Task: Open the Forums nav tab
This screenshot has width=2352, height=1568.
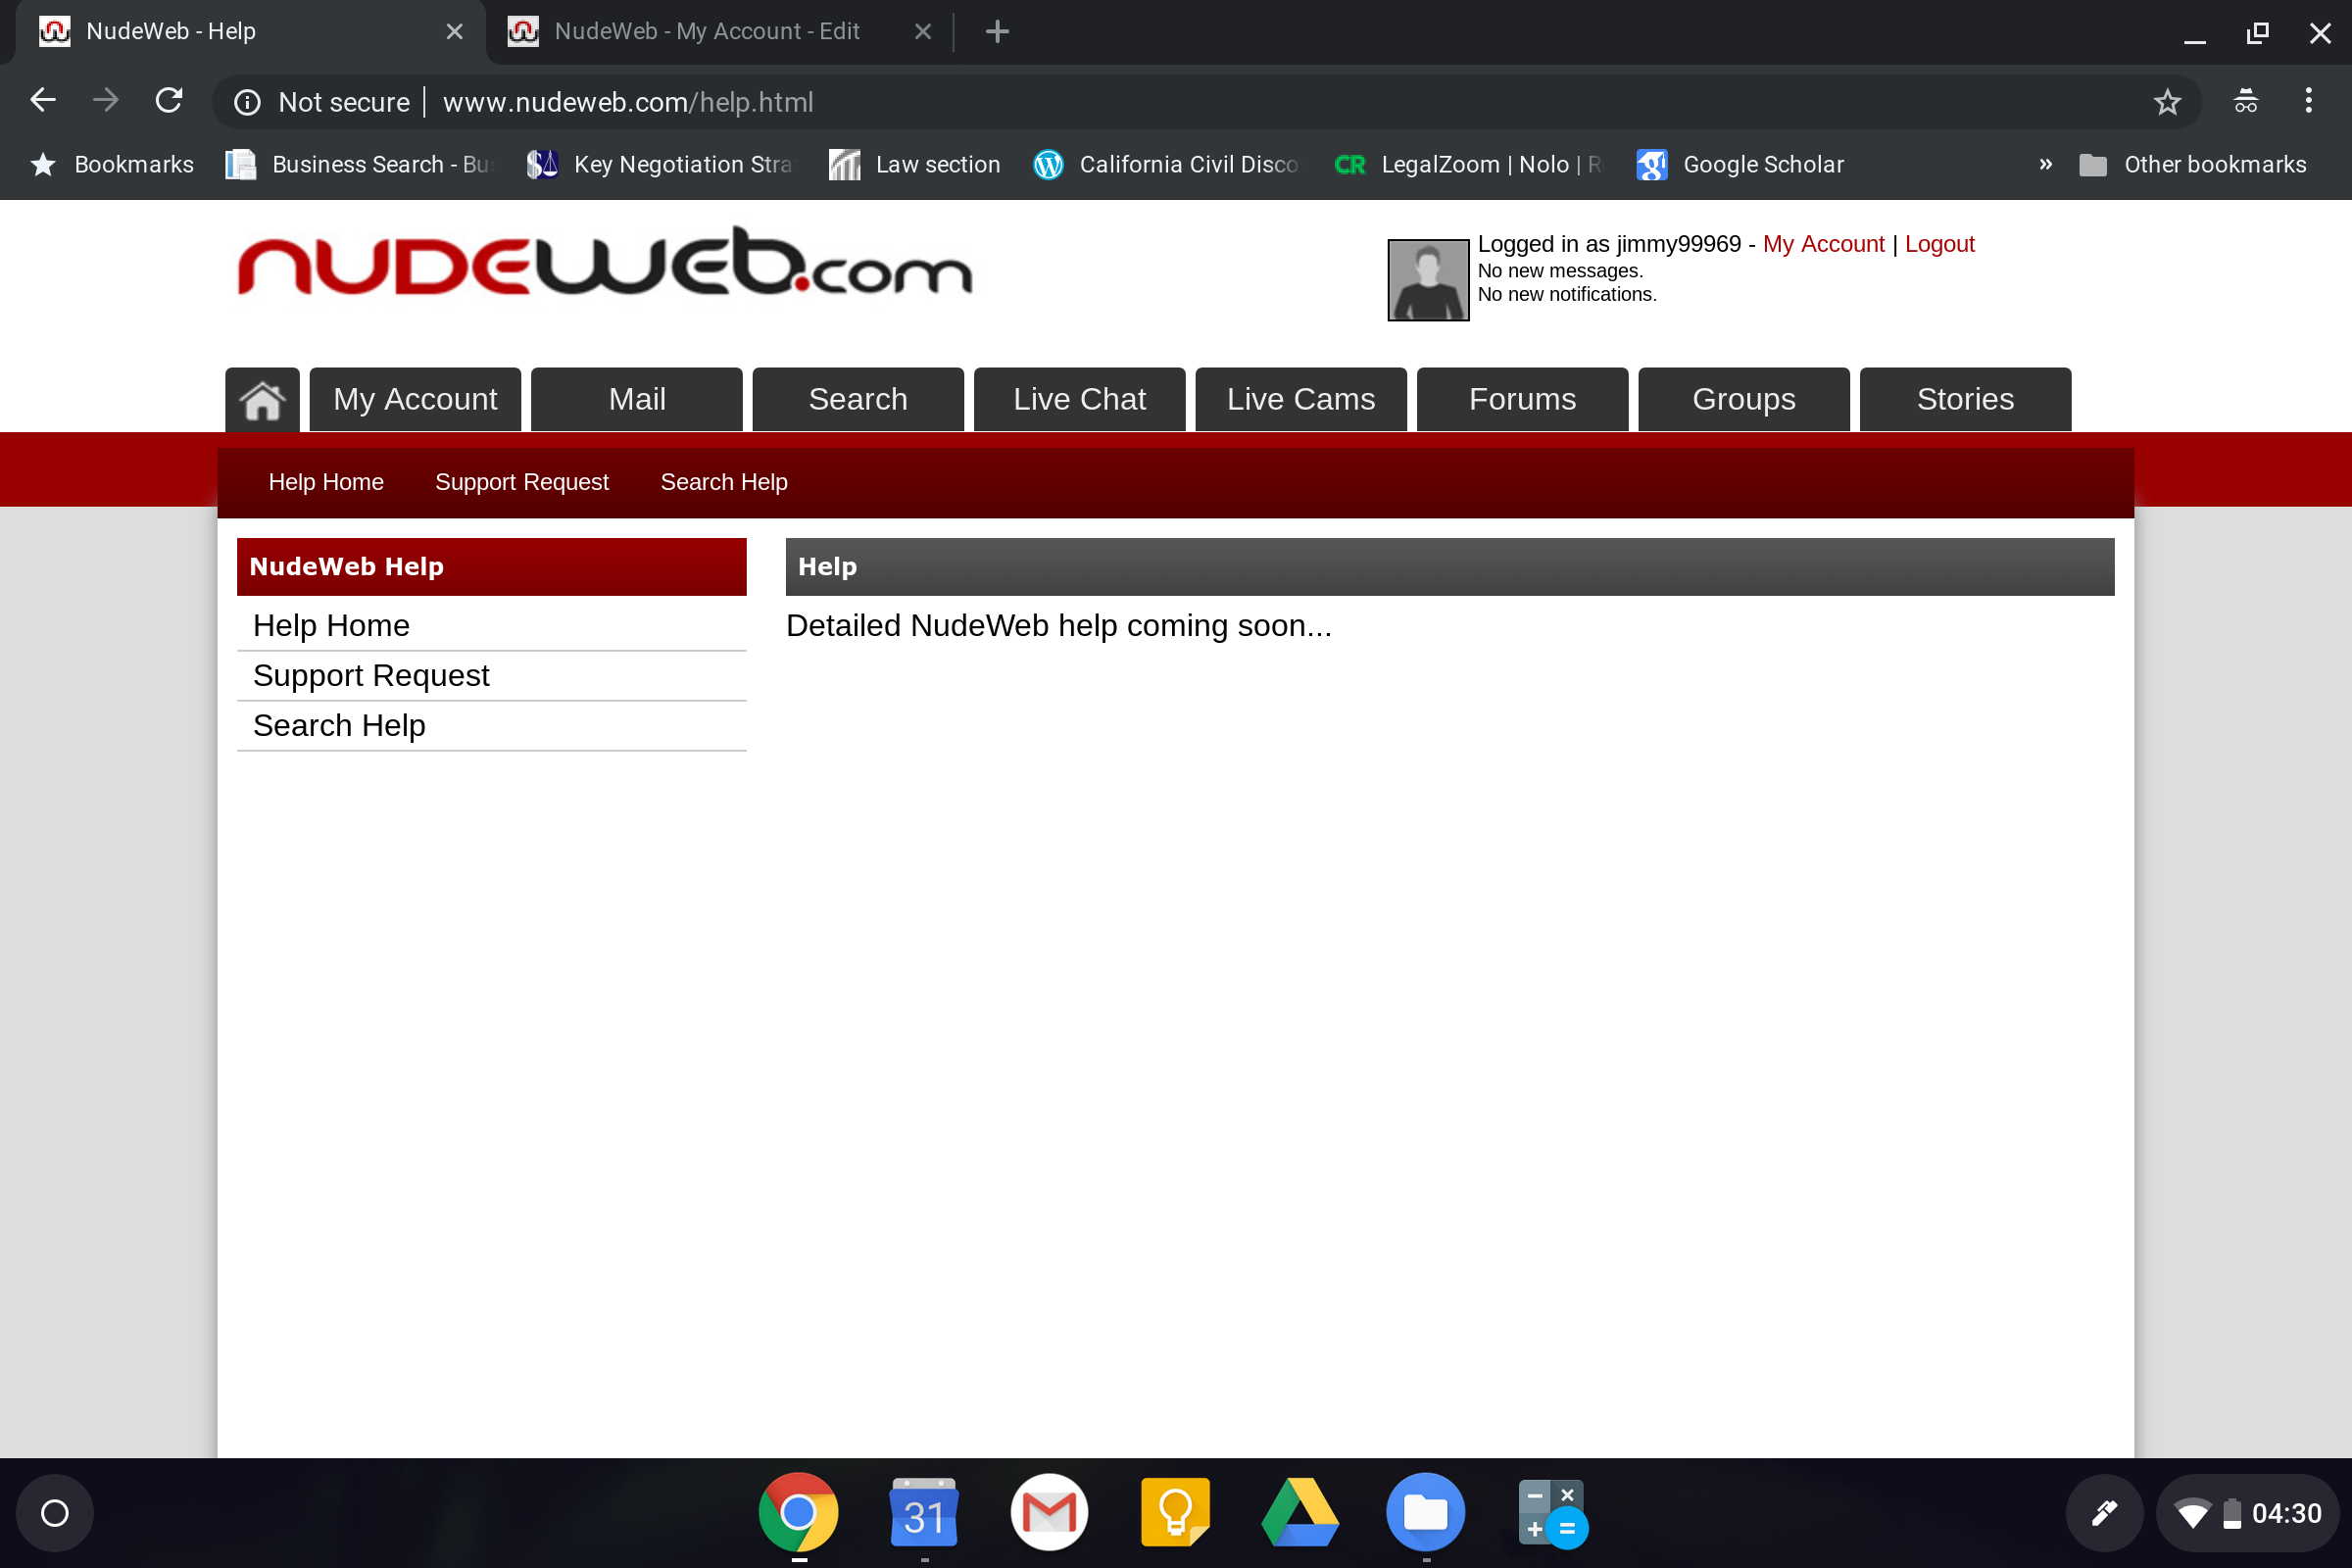Action: (1521, 399)
